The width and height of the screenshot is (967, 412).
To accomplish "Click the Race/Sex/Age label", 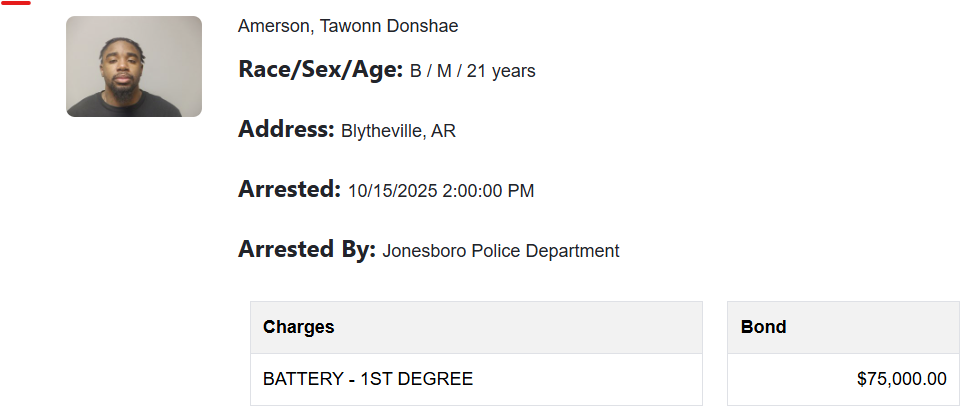I will coord(320,70).
